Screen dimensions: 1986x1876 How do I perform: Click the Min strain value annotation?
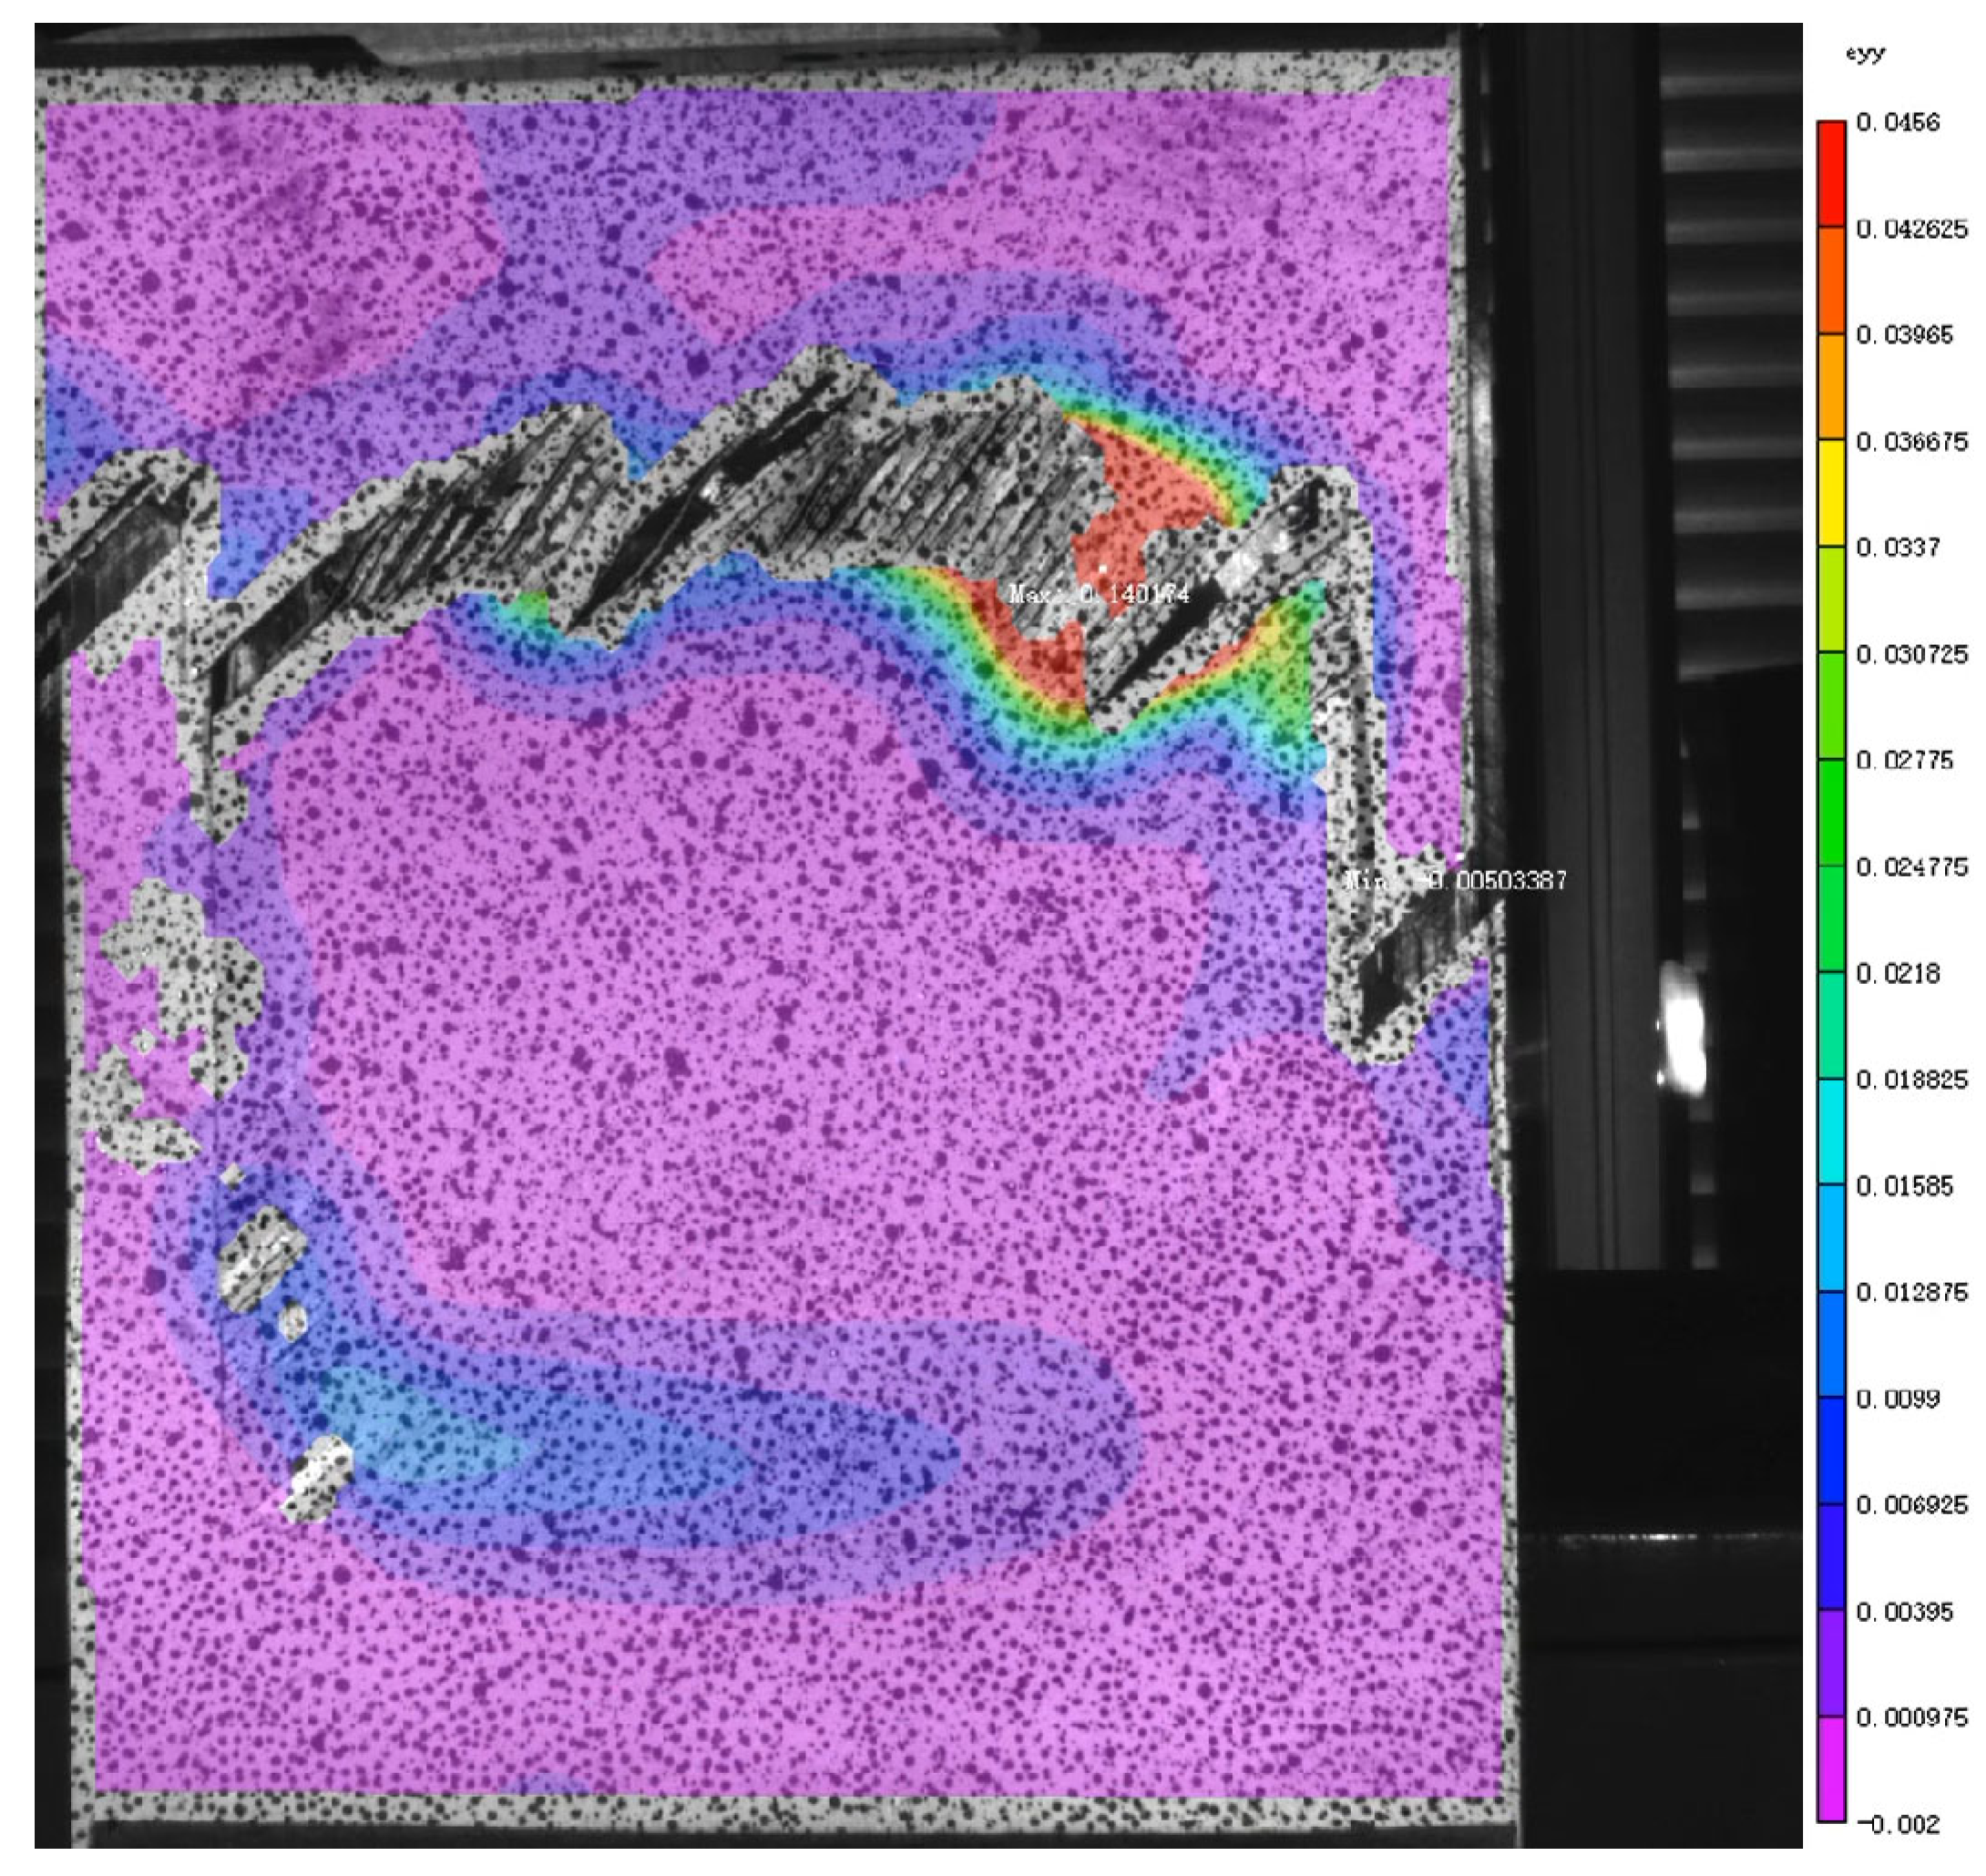tap(1455, 880)
